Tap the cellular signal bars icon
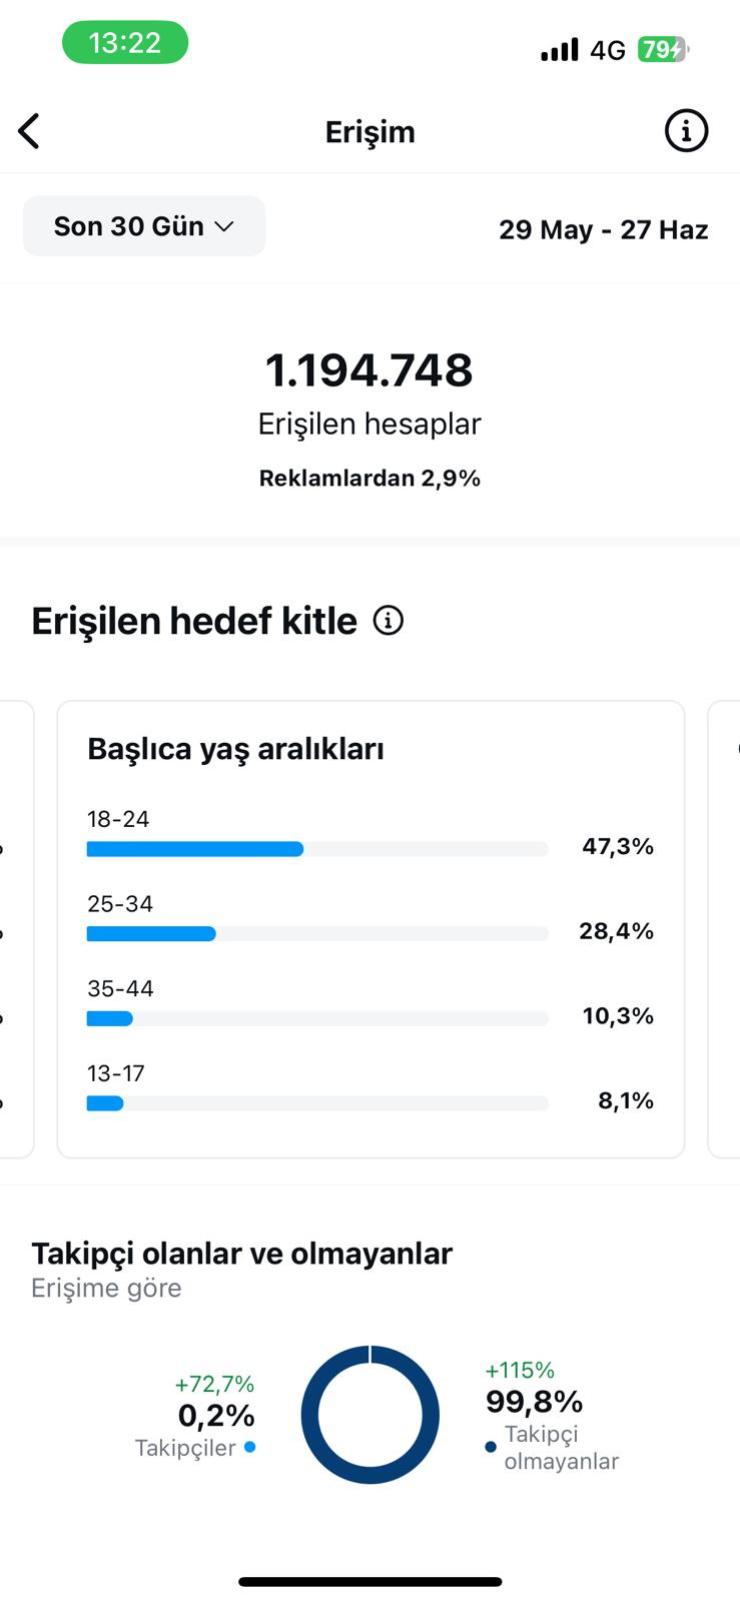740x1602 pixels. point(559,49)
